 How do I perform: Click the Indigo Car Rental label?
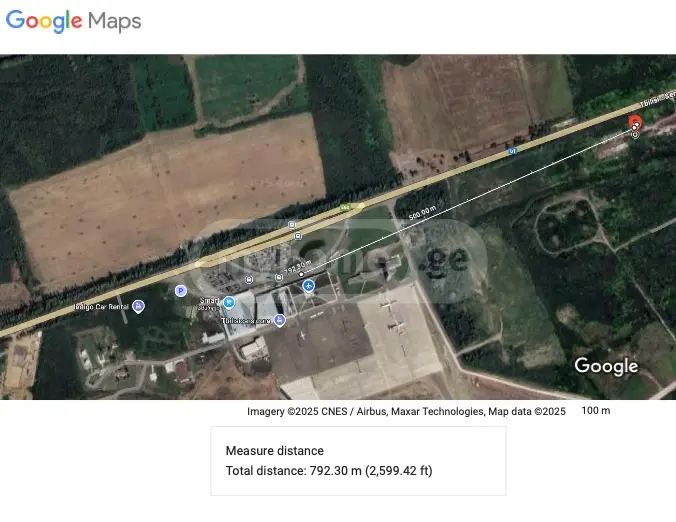click(101, 307)
